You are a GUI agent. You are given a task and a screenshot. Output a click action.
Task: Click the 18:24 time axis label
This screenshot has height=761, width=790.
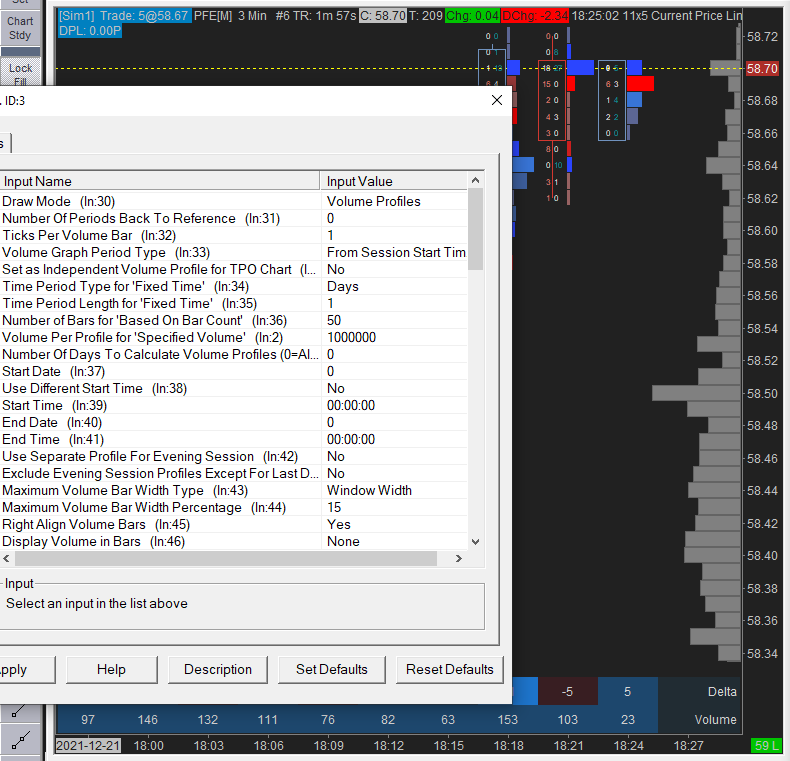[x=628, y=745]
